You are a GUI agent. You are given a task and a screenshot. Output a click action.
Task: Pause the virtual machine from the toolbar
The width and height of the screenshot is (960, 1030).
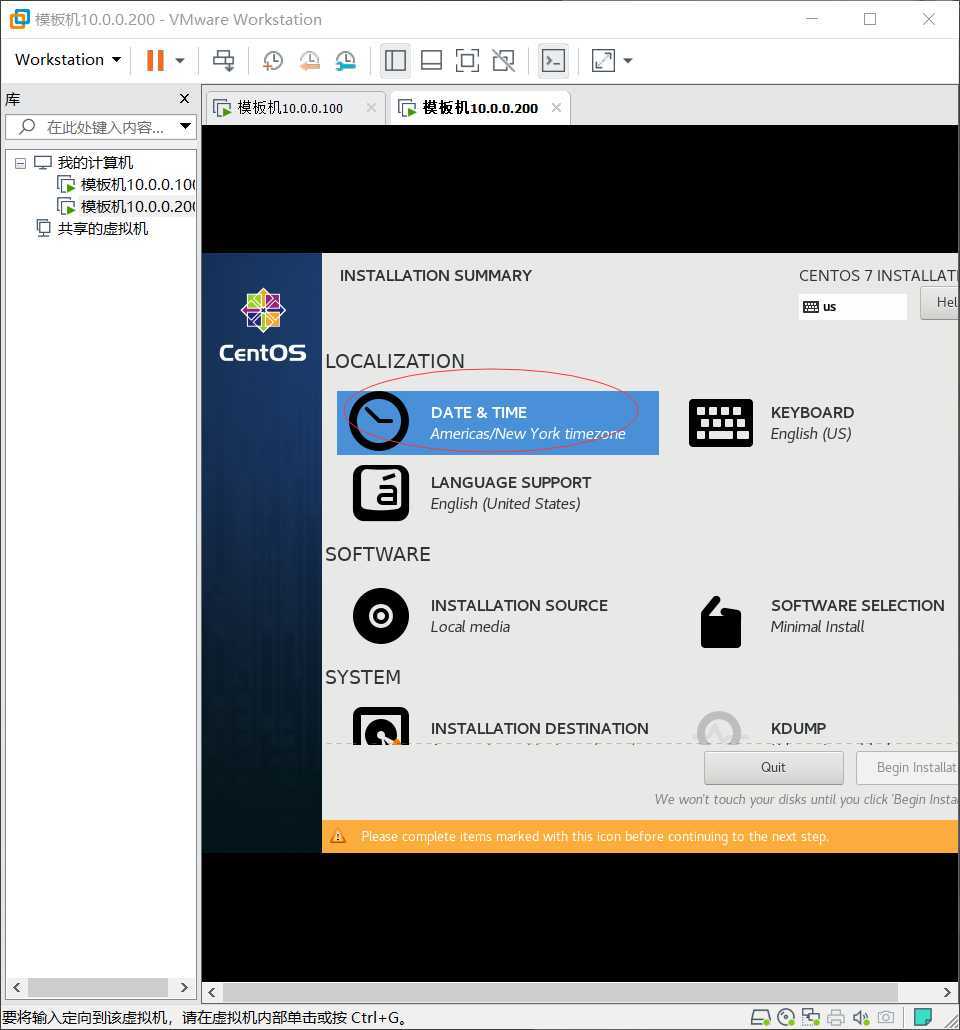coord(155,60)
